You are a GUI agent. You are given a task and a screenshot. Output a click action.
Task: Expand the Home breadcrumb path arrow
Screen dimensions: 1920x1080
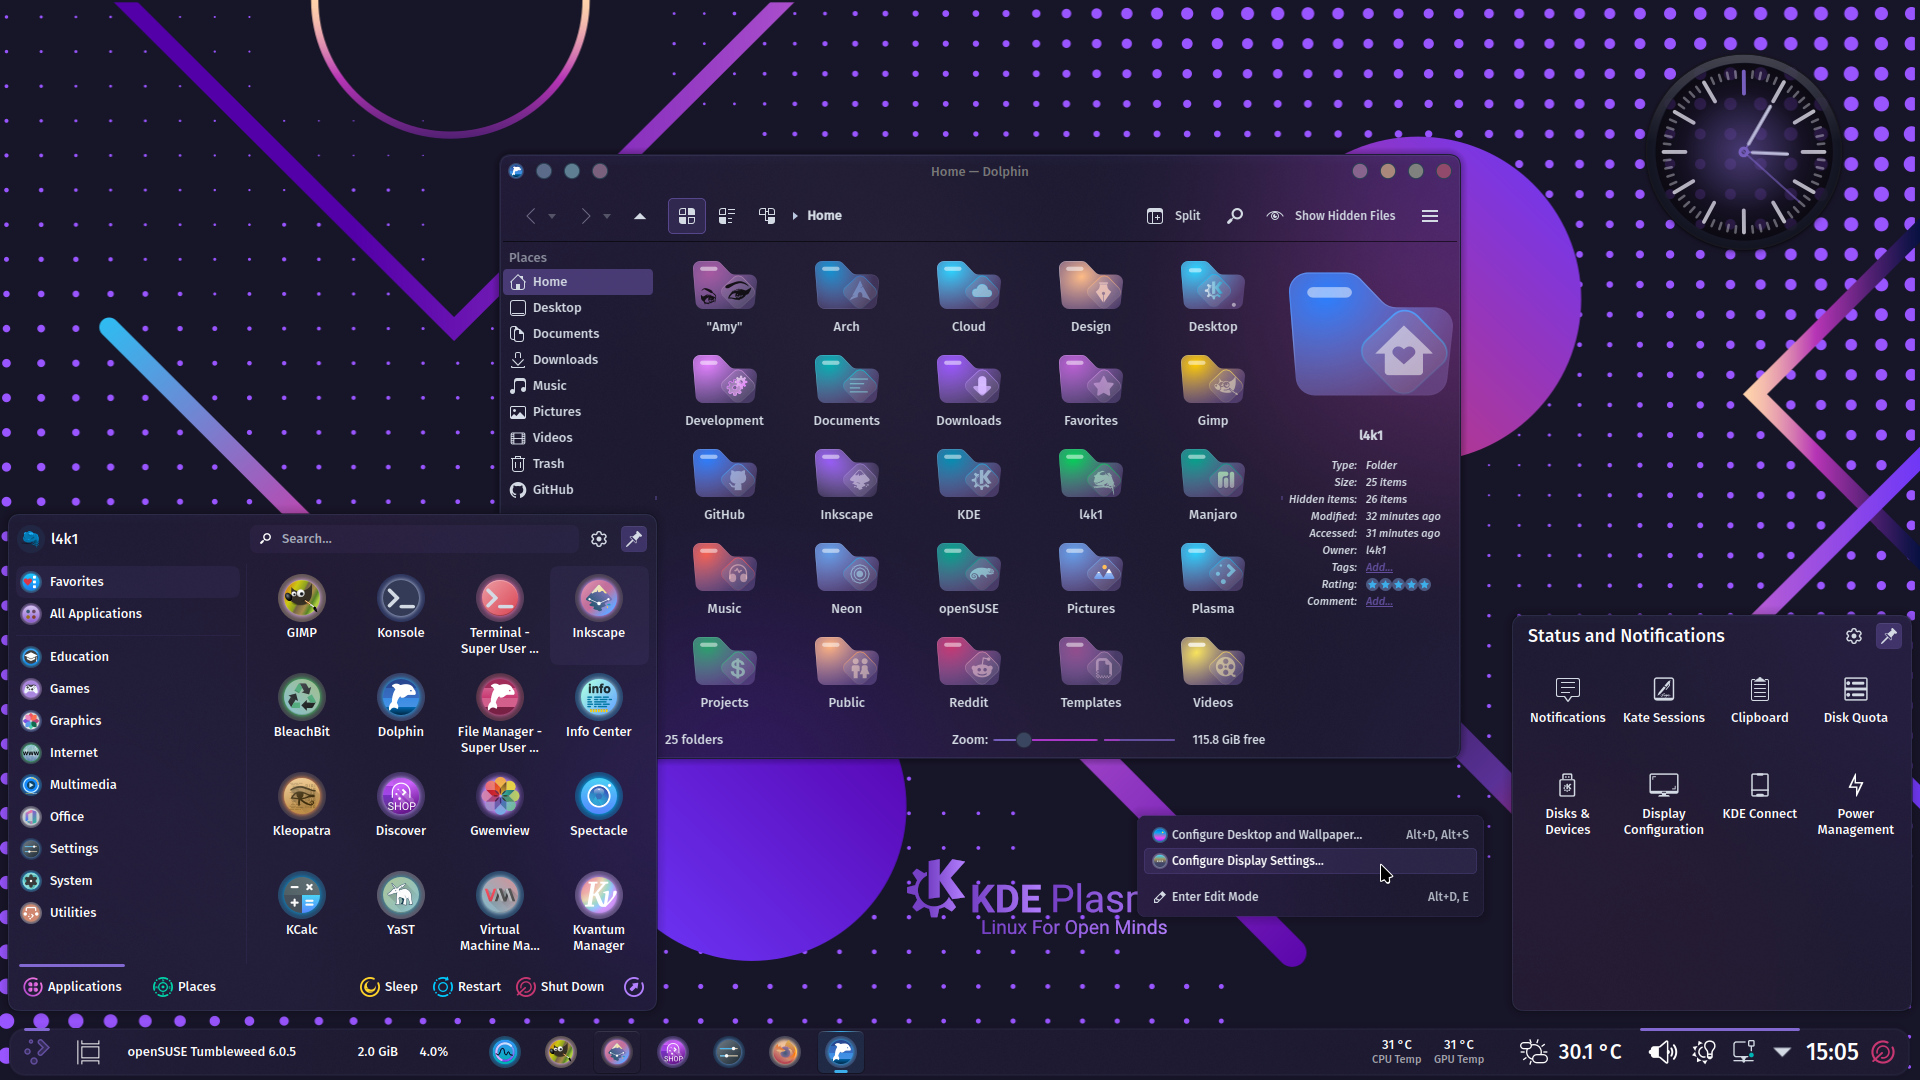(x=795, y=216)
